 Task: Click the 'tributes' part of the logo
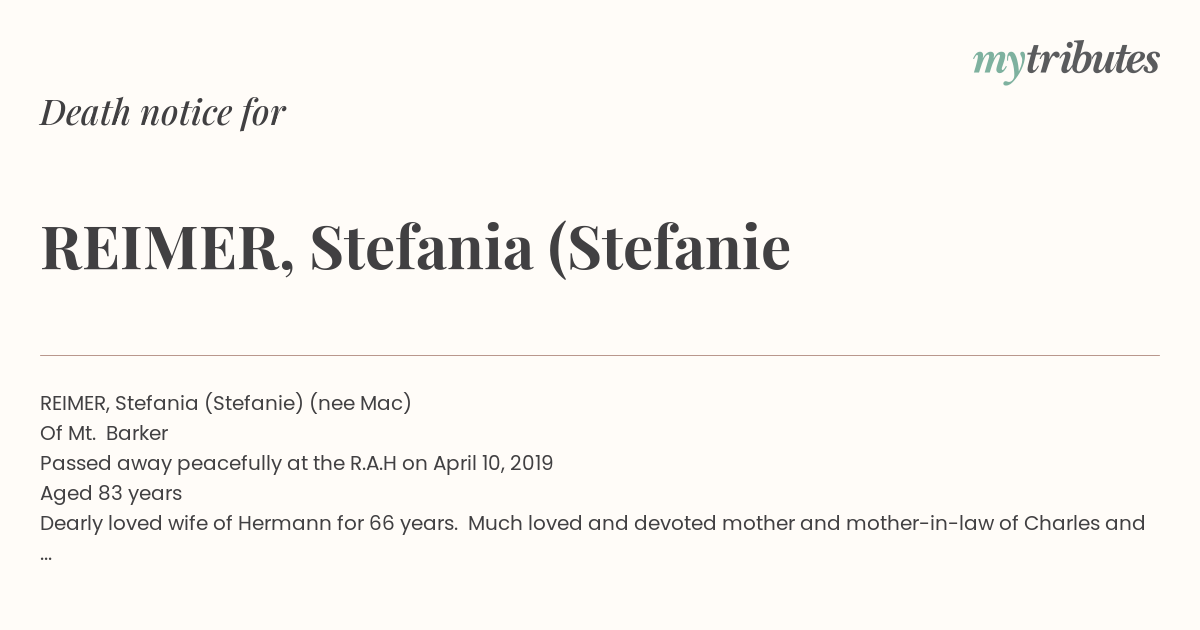1092,59
